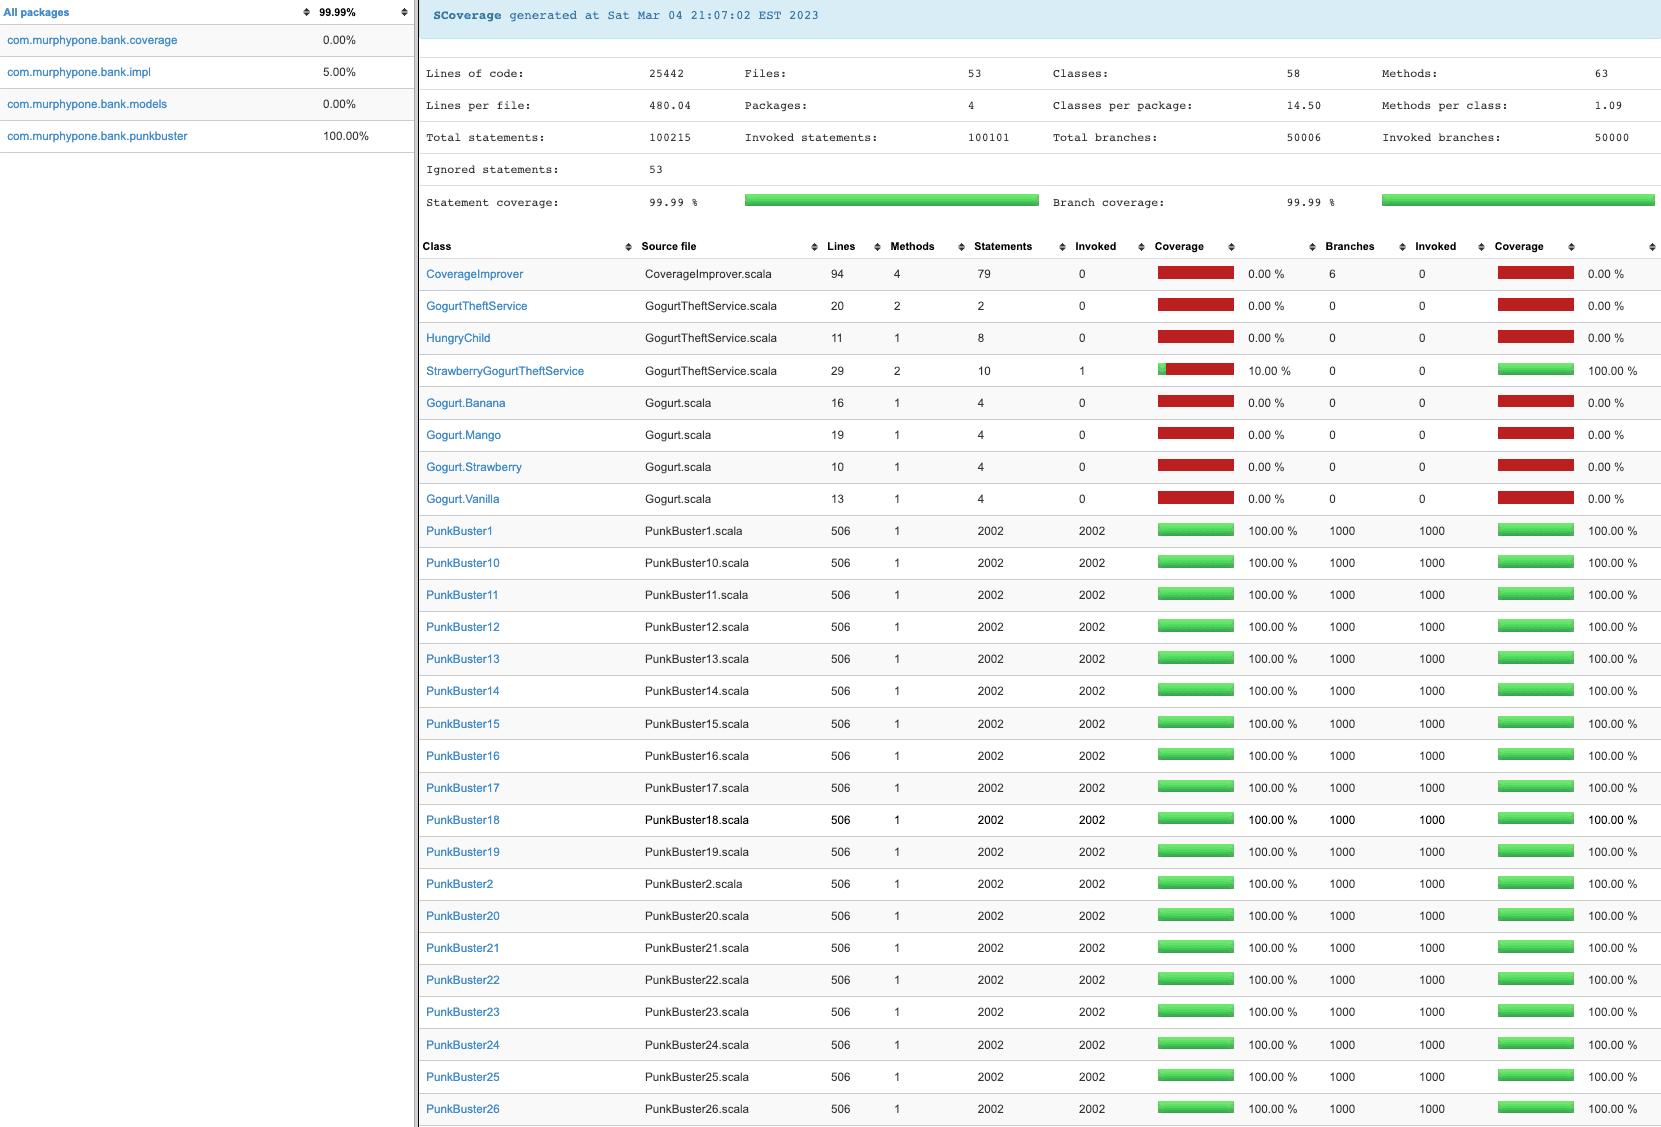Open Gogurt.Mango class report
Viewport: 1661px width, 1127px height.
click(x=464, y=435)
